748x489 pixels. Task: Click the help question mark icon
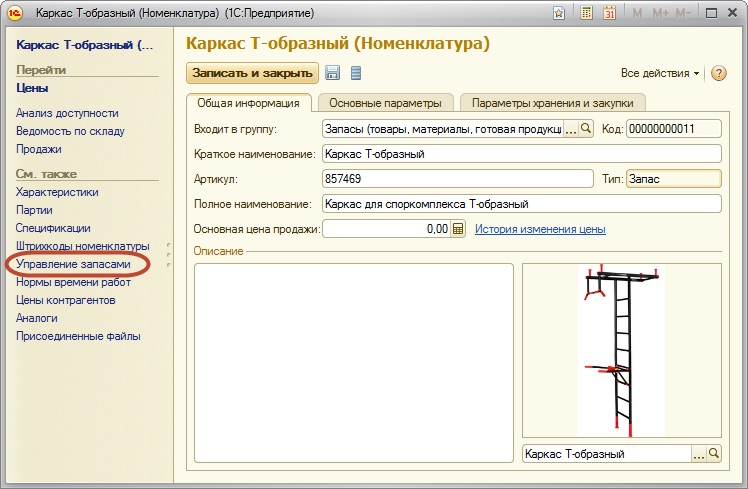(718, 73)
